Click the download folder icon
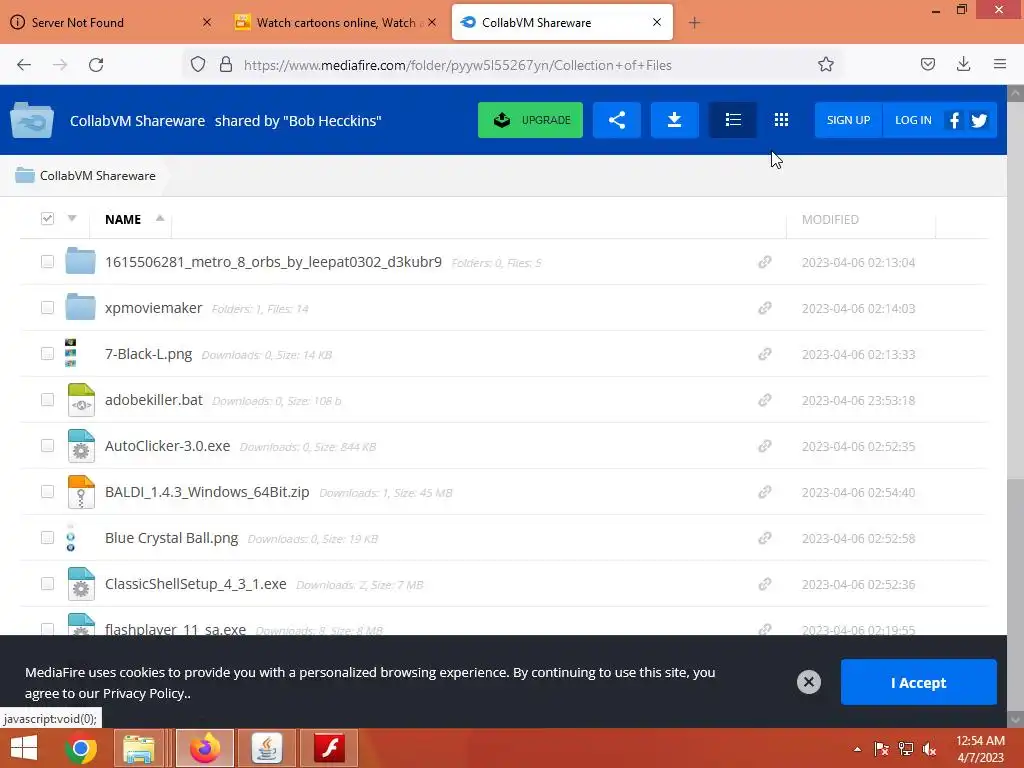 675,120
